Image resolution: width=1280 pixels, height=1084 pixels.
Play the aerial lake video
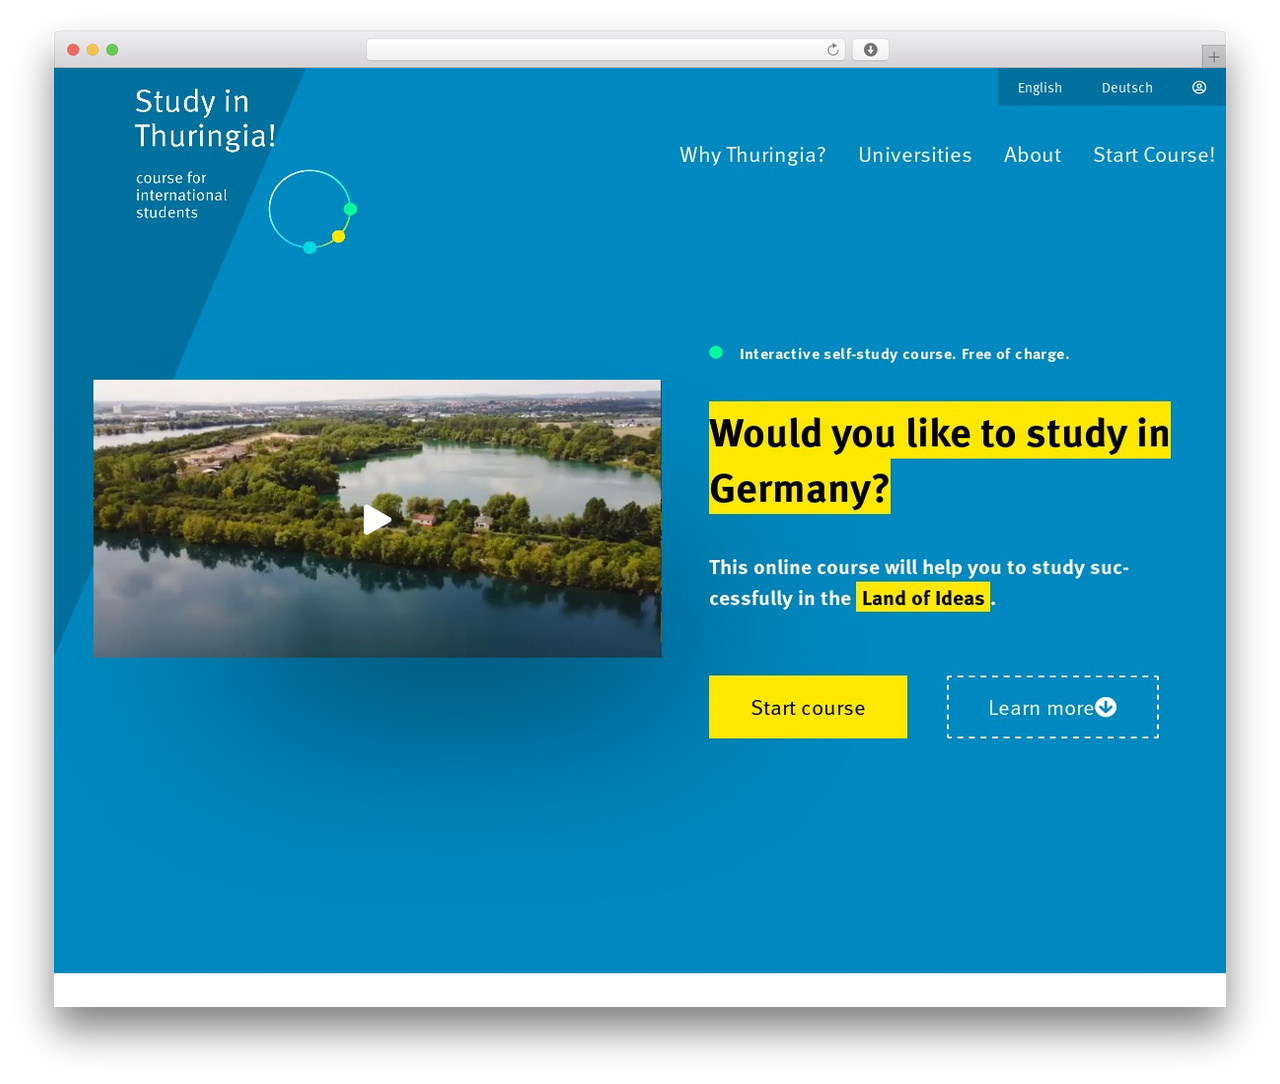377,519
